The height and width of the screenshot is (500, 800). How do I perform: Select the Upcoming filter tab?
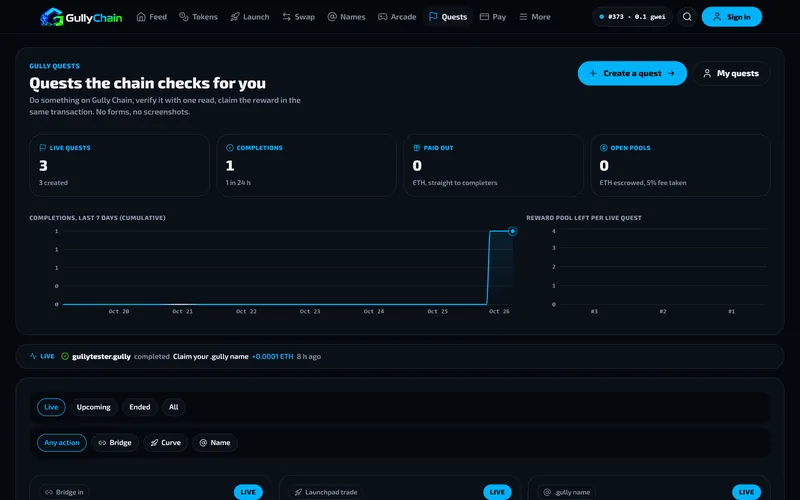[x=93, y=407]
